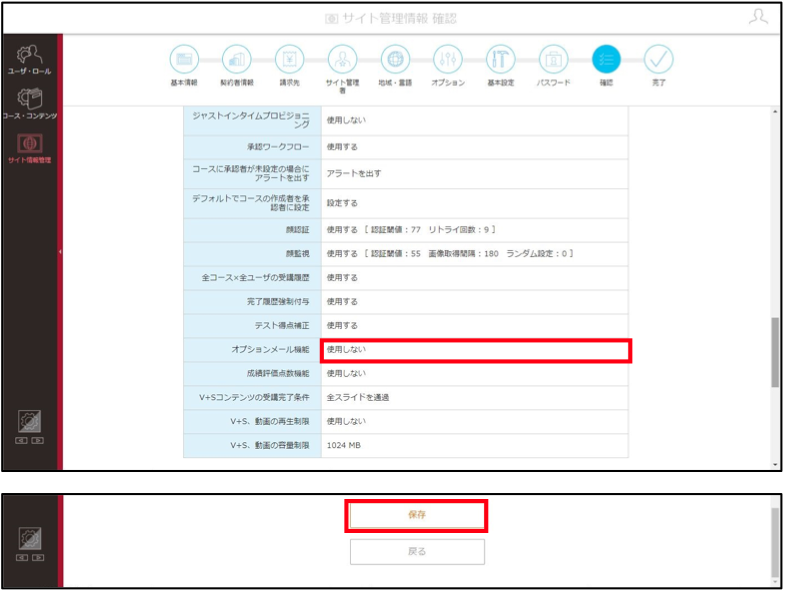Click the 設定する value cell
Image resolution: width=785 pixels, height=592 pixels.
(475, 203)
